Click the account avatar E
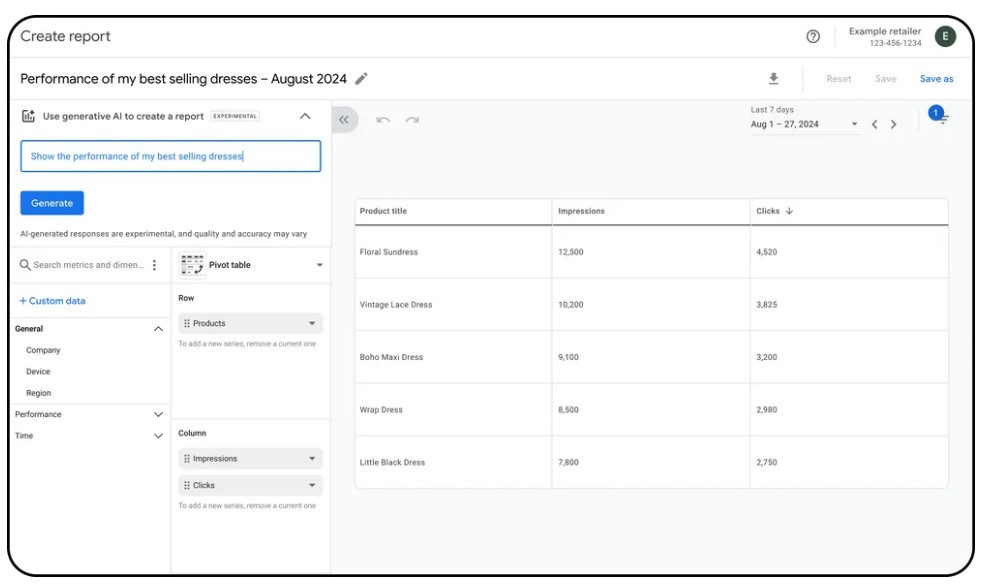The image size is (983, 586). (945, 37)
